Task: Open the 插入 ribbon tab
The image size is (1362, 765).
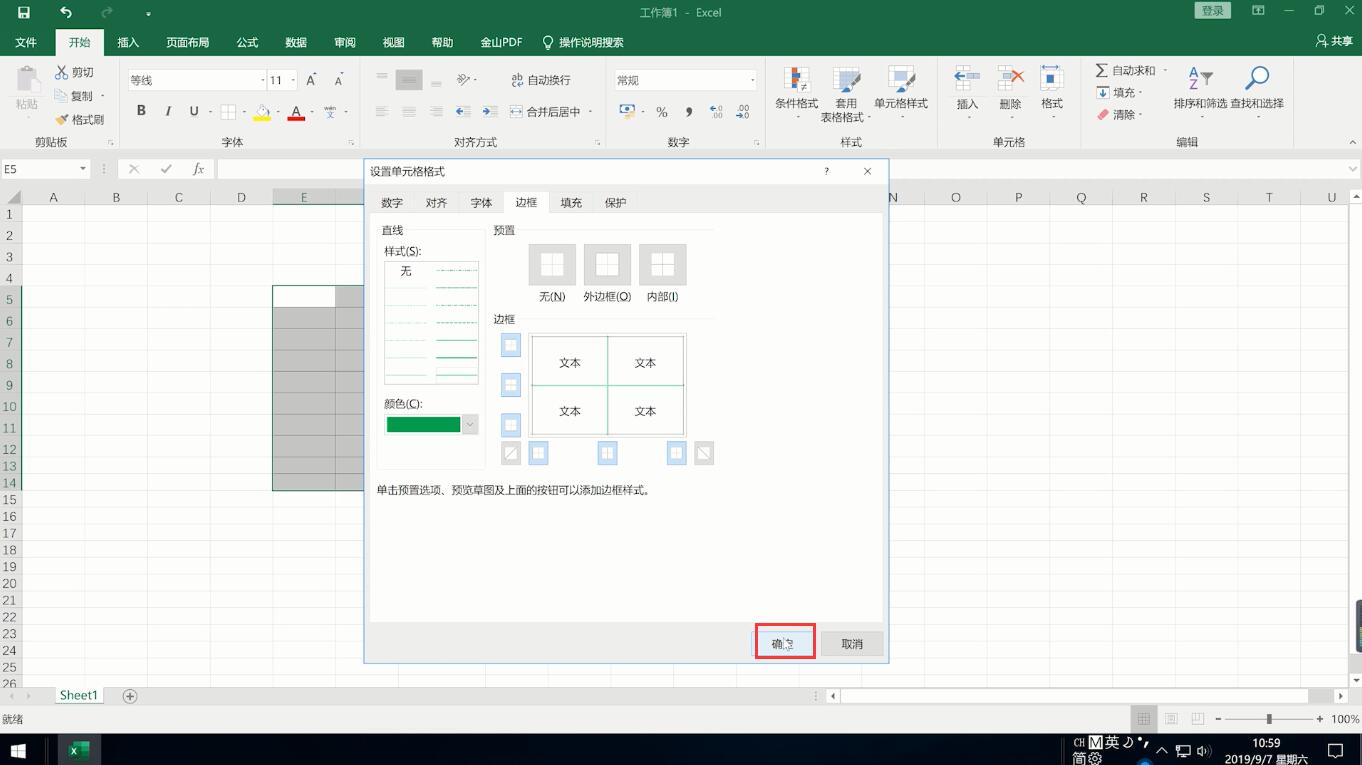Action: (x=128, y=42)
